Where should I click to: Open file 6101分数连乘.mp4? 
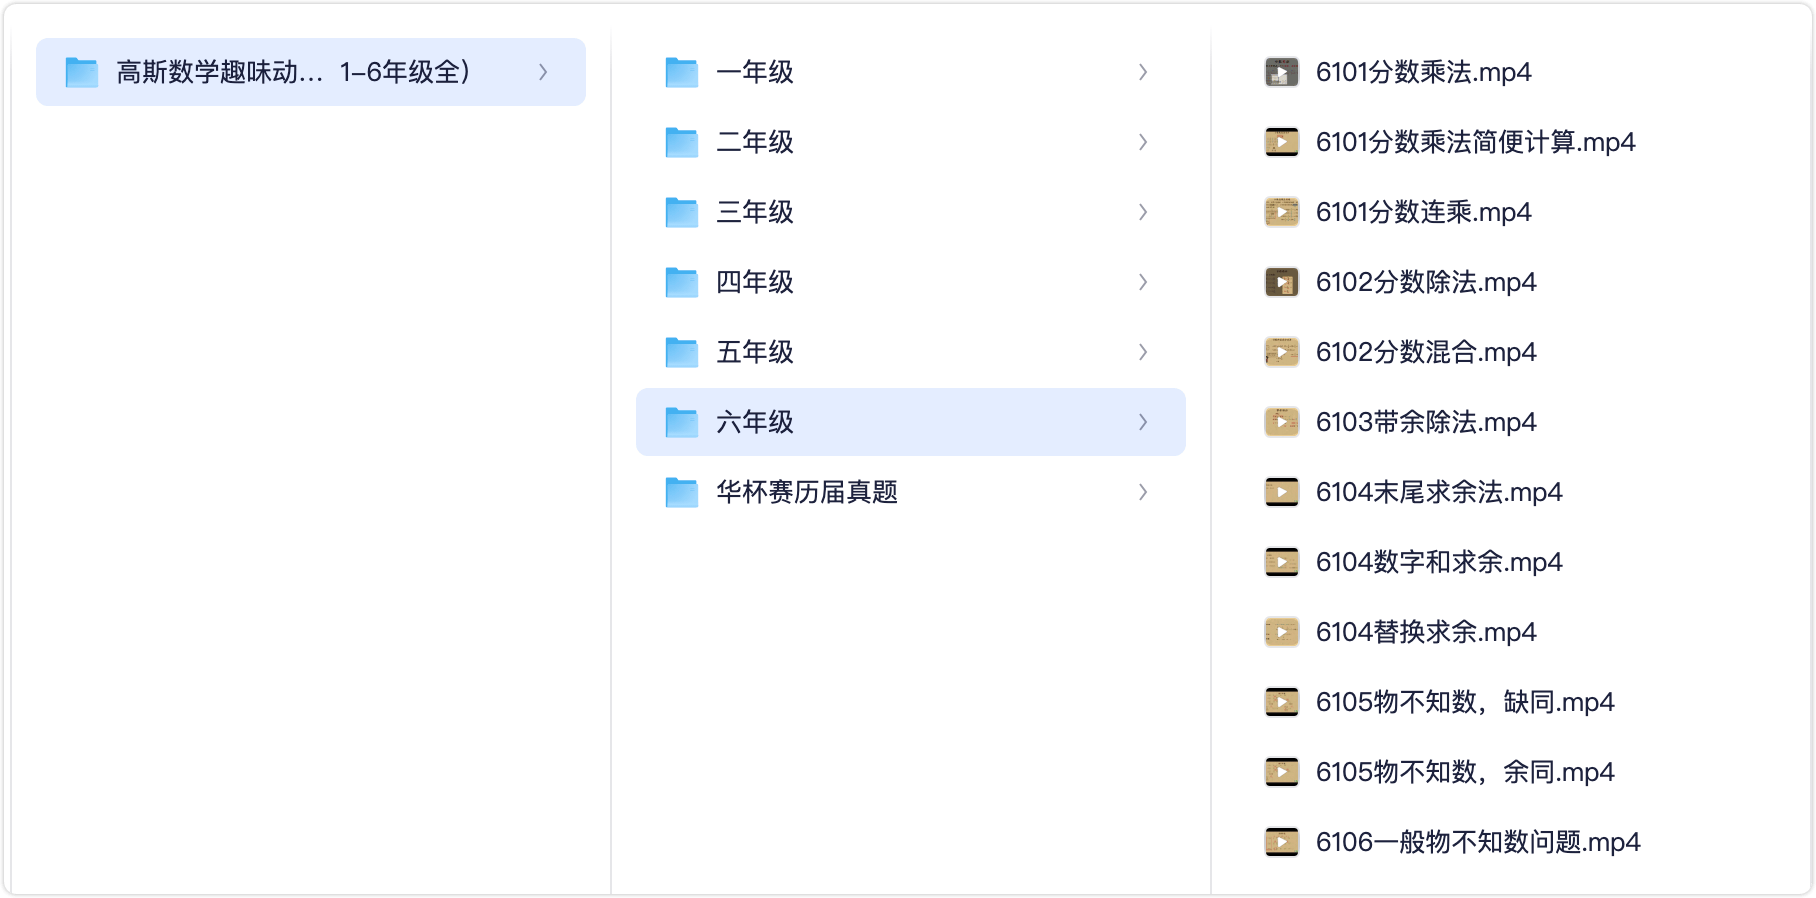point(1423,212)
